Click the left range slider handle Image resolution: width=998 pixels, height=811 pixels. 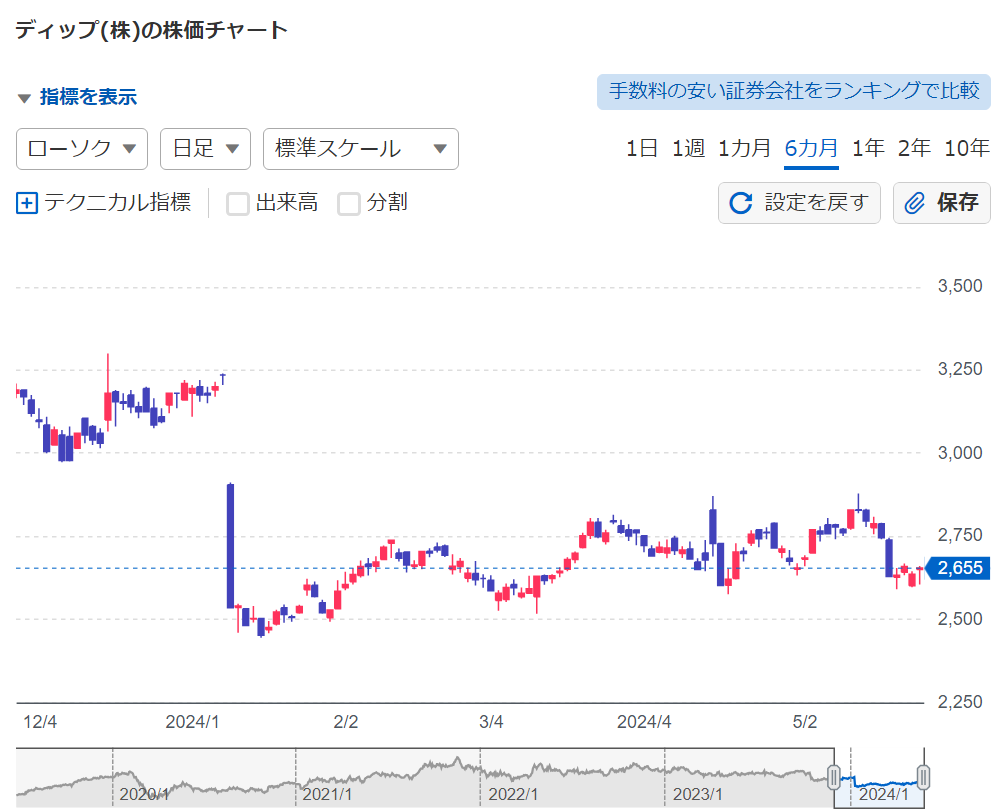click(833, 776)
